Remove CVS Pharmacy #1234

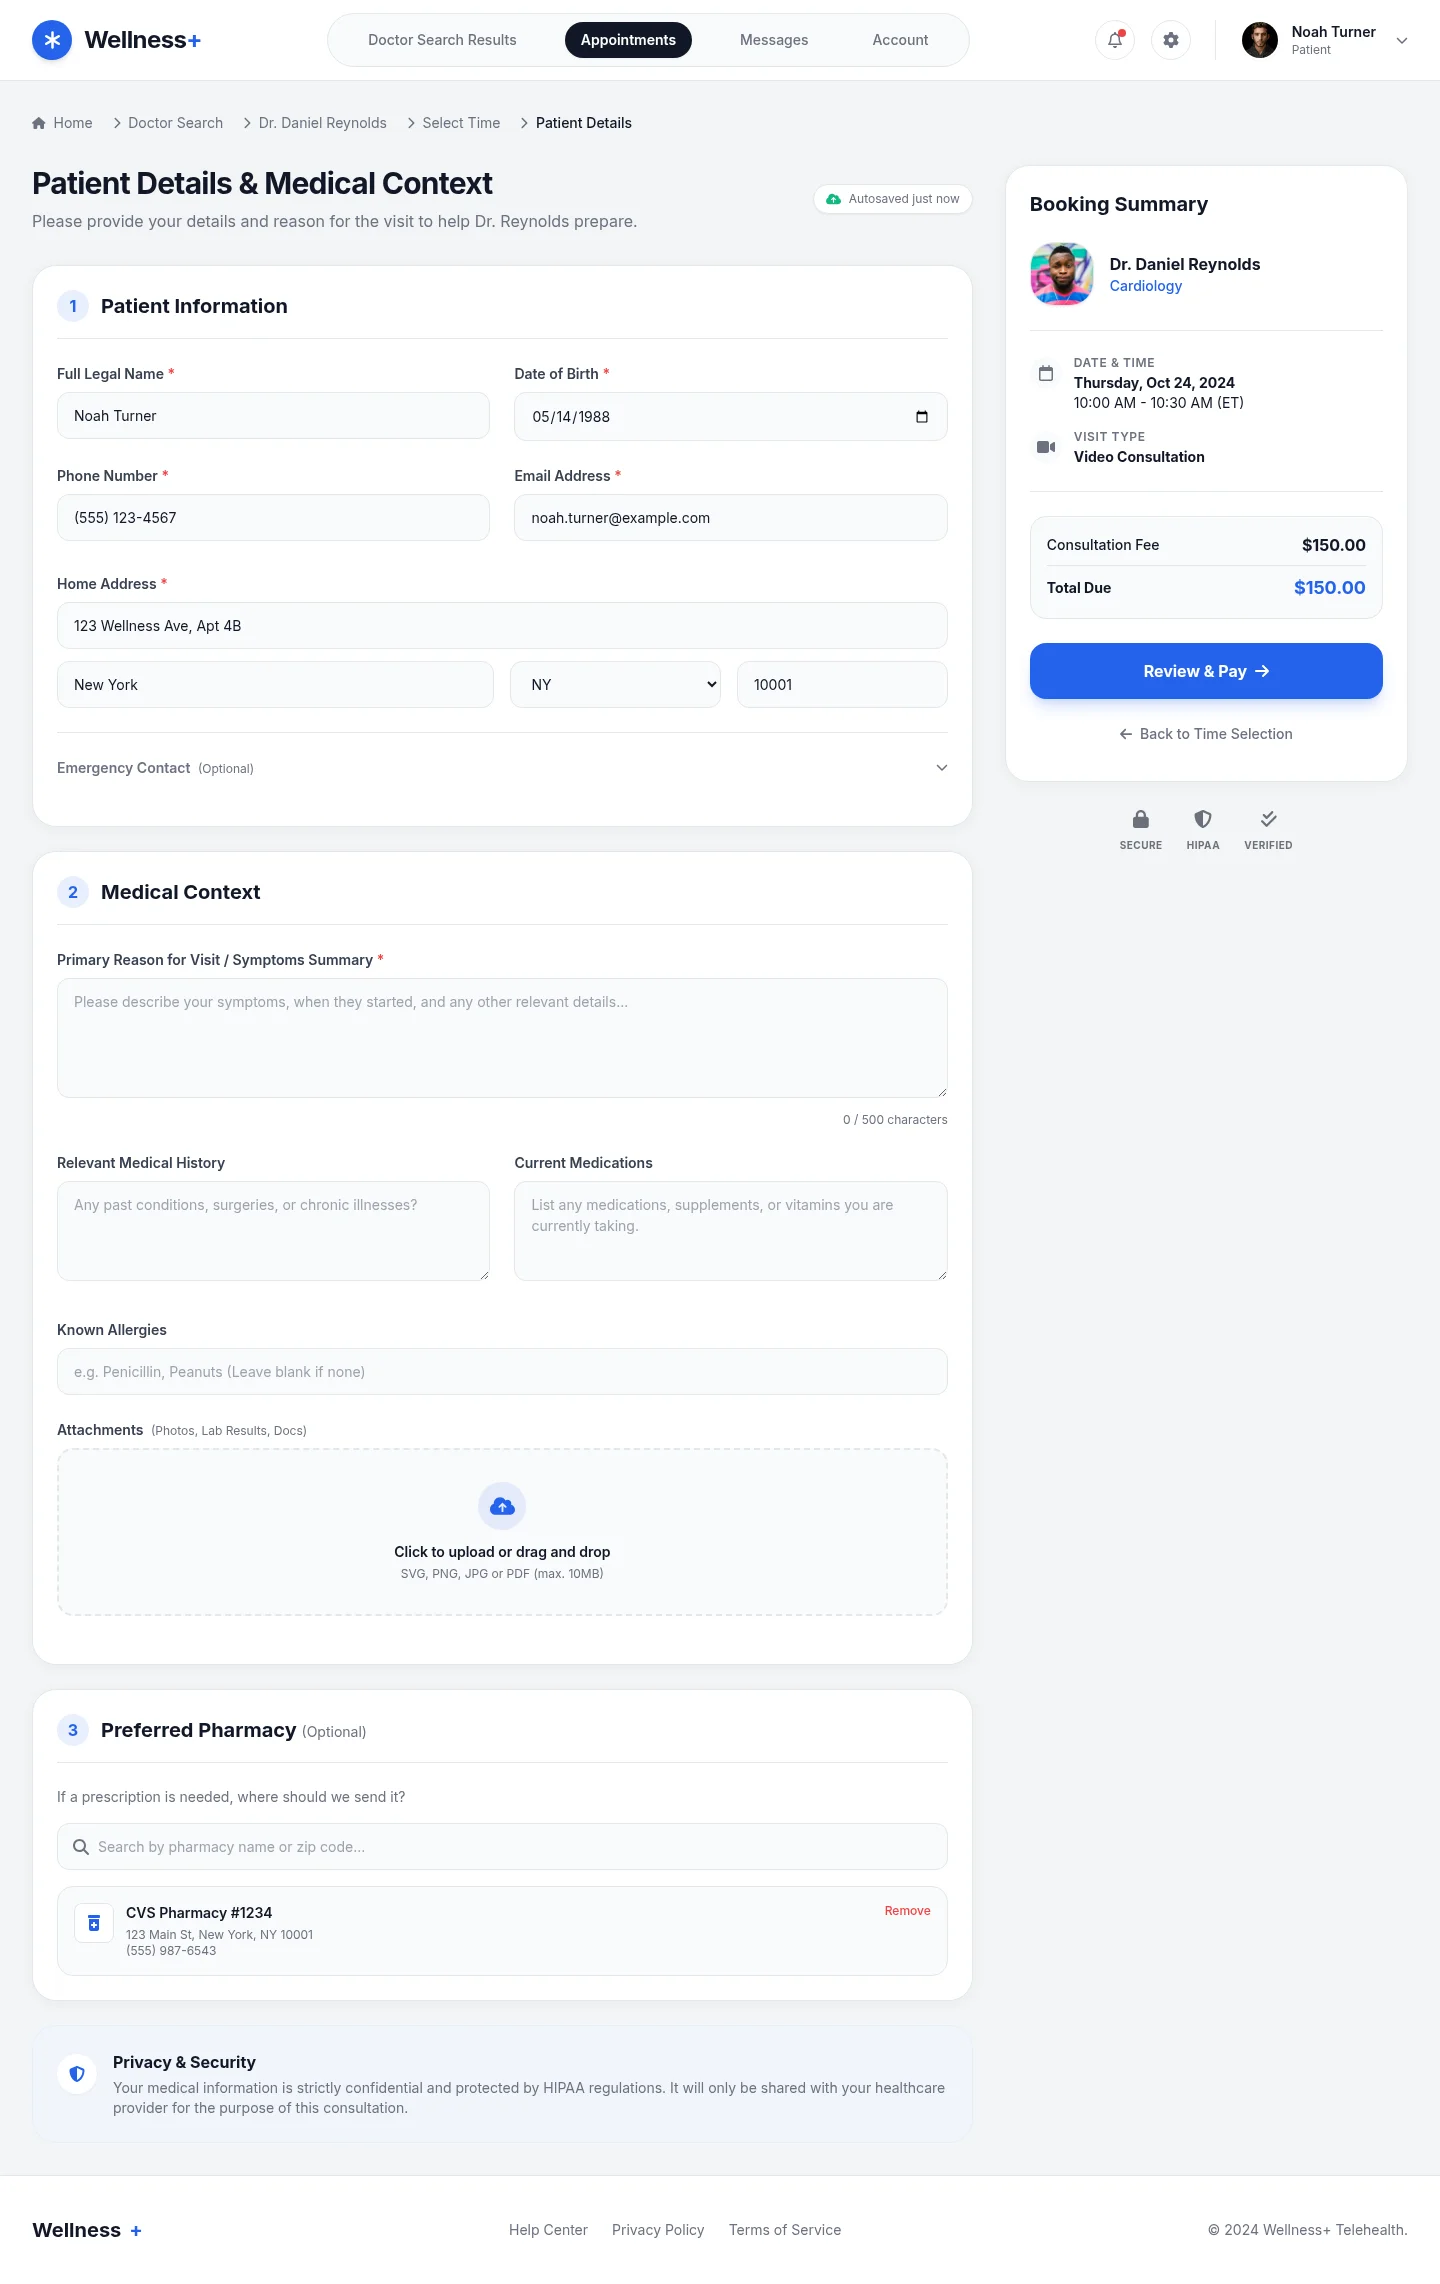point(907,1911)
